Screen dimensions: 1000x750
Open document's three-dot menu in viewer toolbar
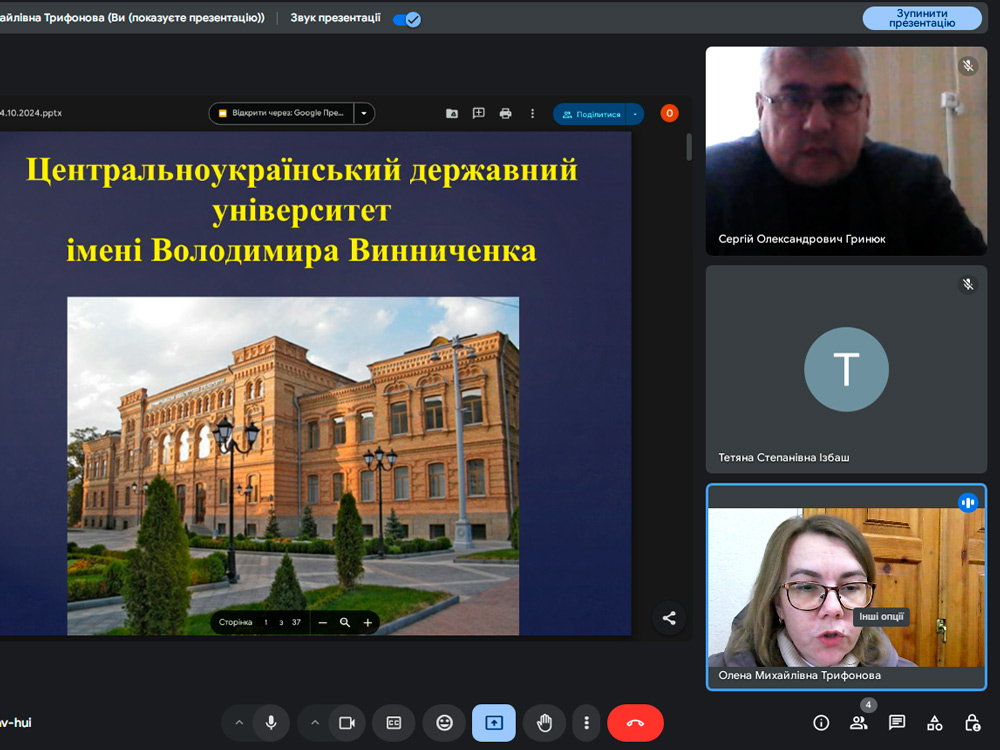click(533, 114)
